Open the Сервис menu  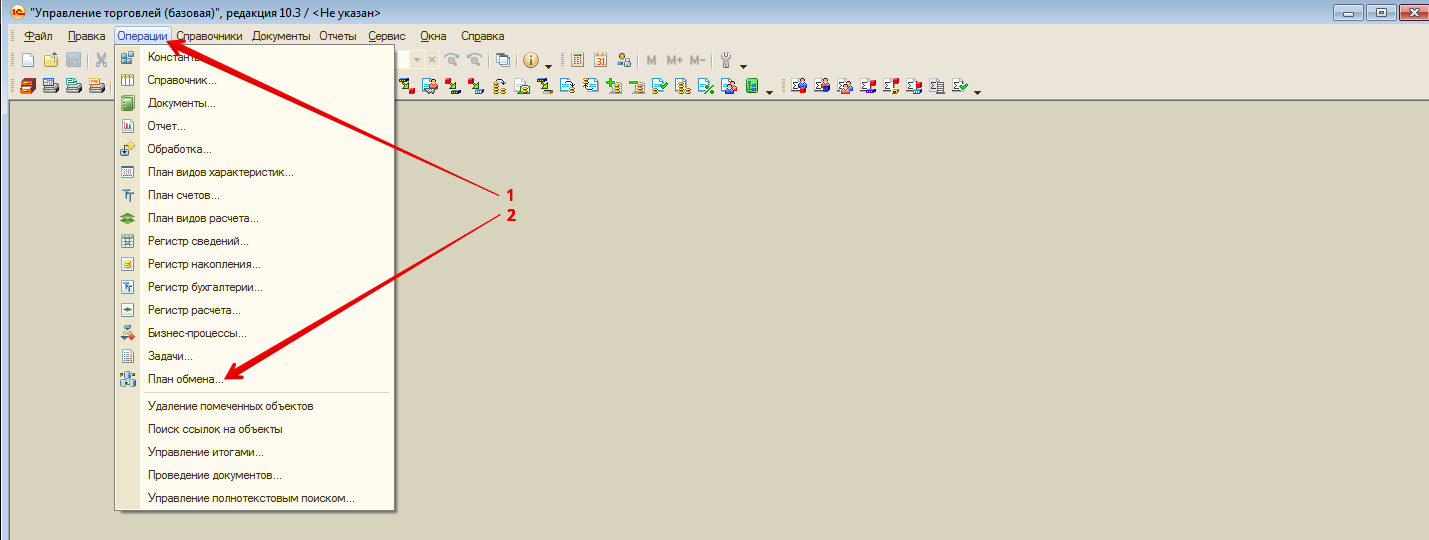pos(386,36)
